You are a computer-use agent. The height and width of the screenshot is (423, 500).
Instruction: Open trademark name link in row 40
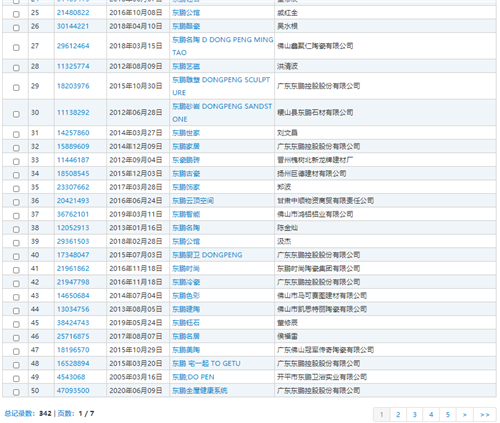(x=207, y=255)
